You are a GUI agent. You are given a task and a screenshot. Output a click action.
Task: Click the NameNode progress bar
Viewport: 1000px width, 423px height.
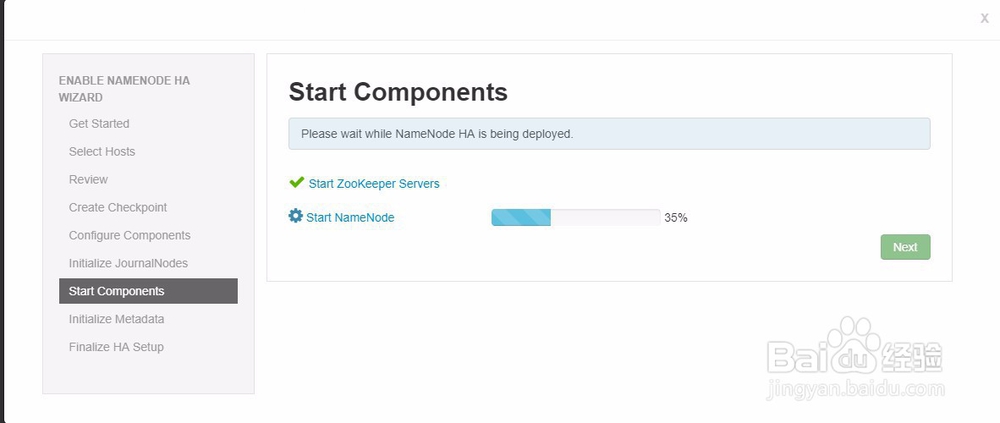click(575, 217)
